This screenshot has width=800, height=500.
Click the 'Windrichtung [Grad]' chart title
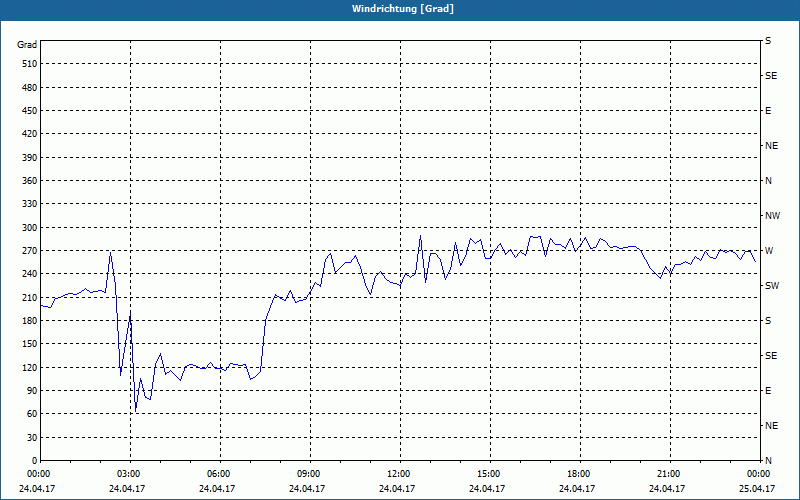pyautogui.click(x=403, y=9)
